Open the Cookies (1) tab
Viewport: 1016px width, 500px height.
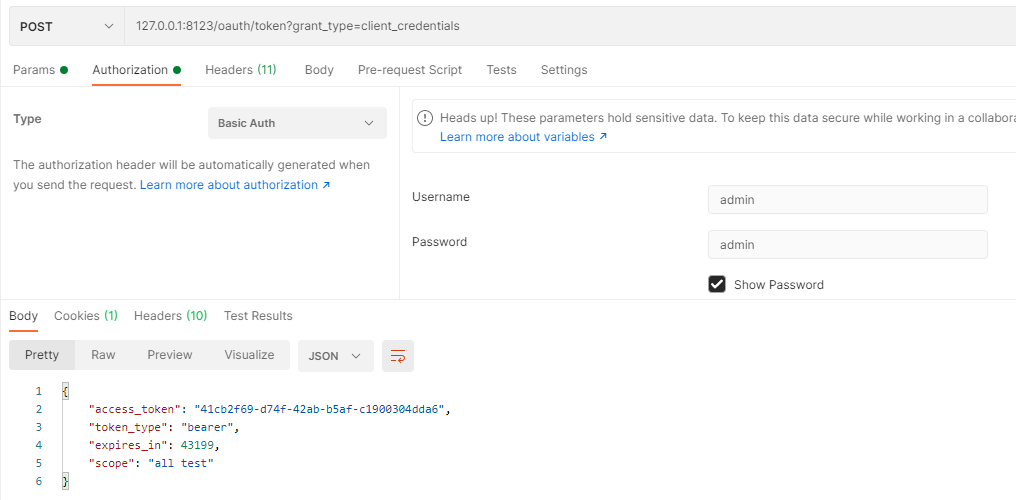pyautogui.click(x=86, y=316)
